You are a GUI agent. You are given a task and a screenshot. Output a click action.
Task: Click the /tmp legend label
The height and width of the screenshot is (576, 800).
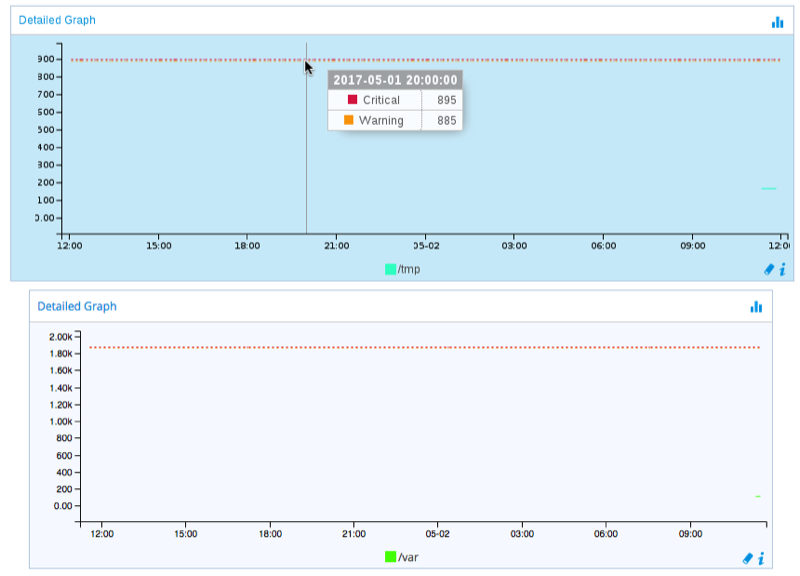pos(409,269)
